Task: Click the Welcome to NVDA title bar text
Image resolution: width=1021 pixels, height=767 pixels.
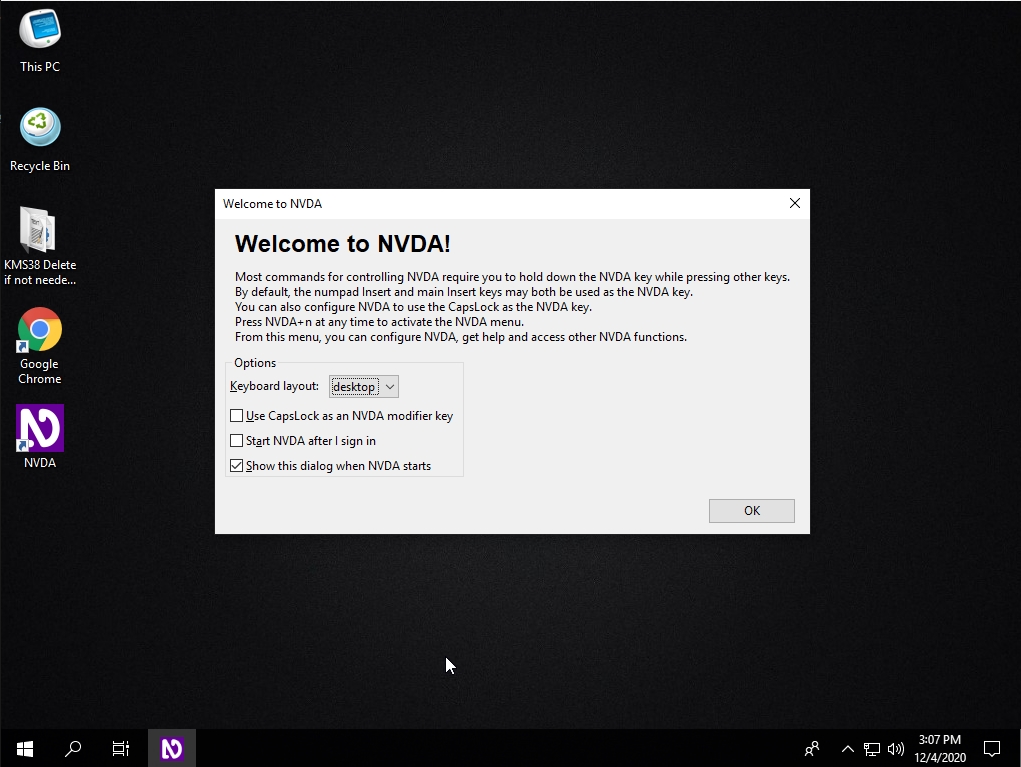Action: coord(272,204)
